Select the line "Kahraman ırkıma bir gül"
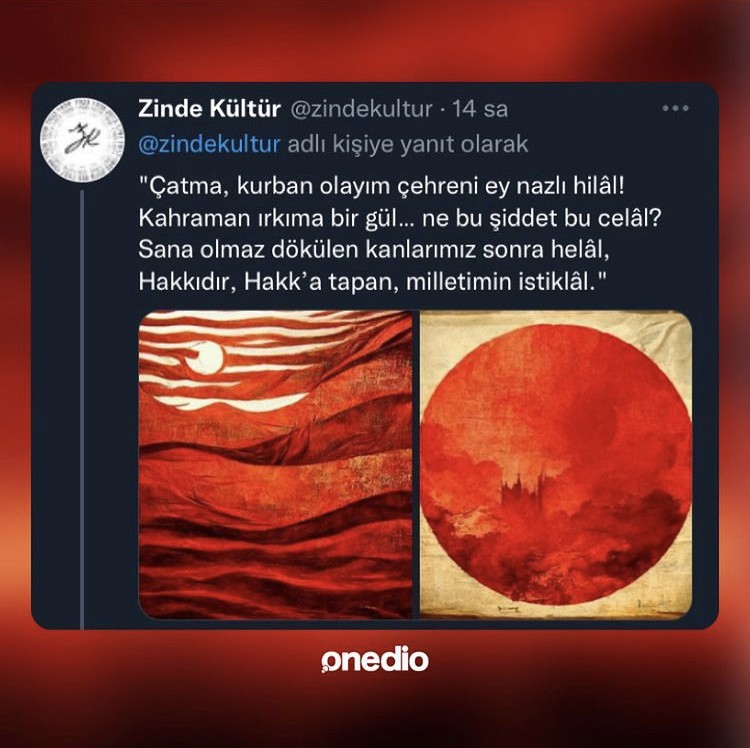The image size is (750, 748). (x=400, y=218)
